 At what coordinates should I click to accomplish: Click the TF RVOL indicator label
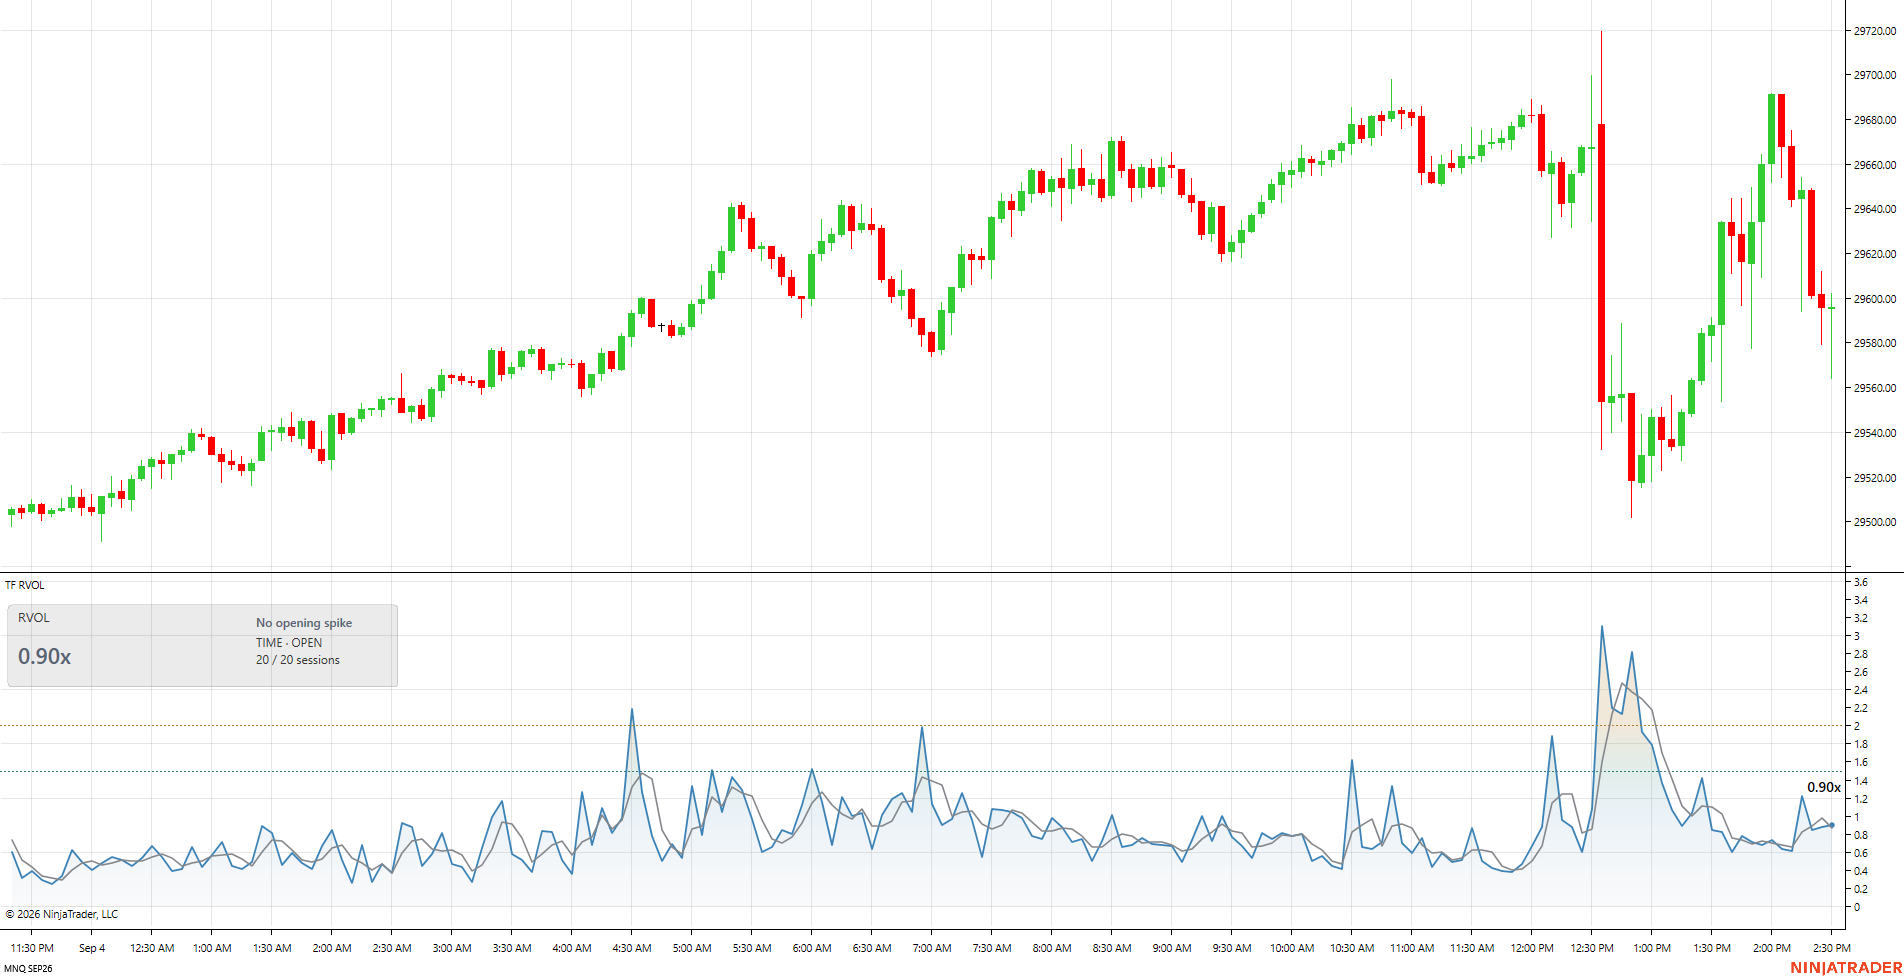pyautogui.click(x=25, y=585)
